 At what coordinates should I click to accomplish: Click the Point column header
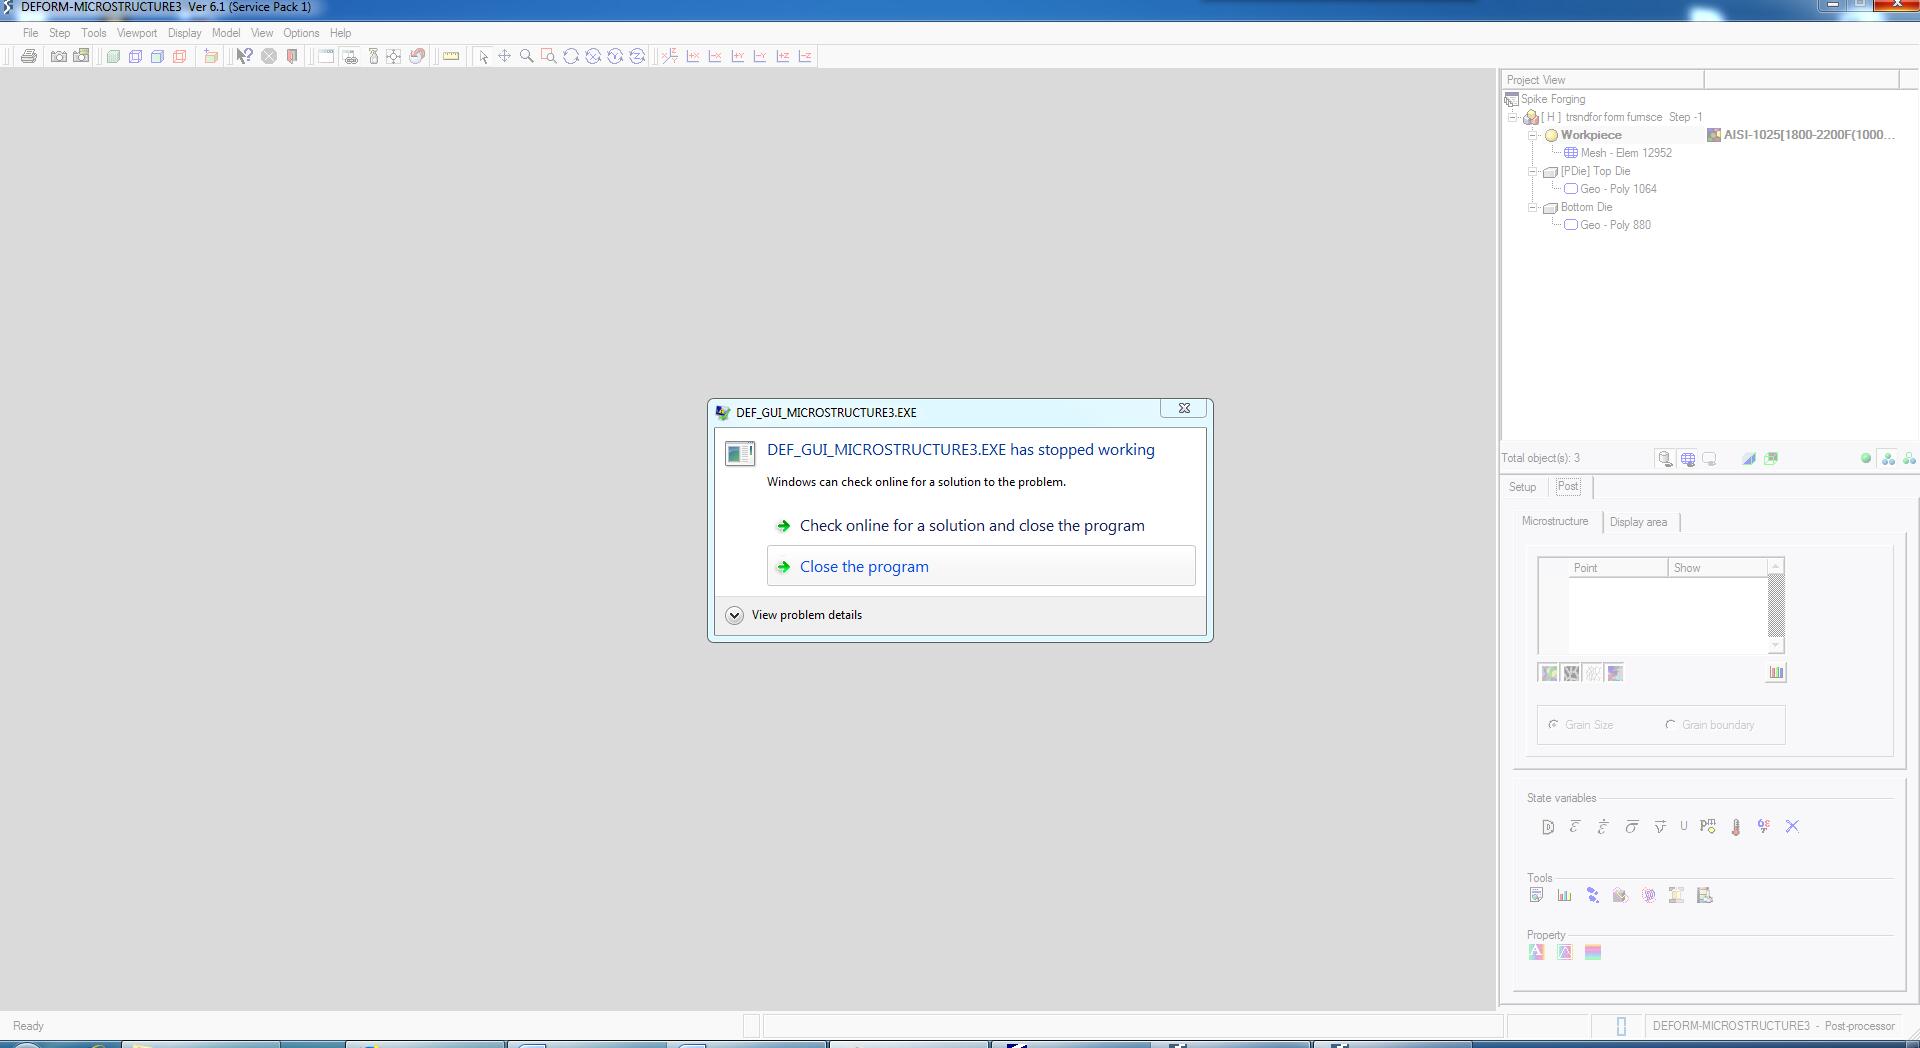[x=1617, y=568]
